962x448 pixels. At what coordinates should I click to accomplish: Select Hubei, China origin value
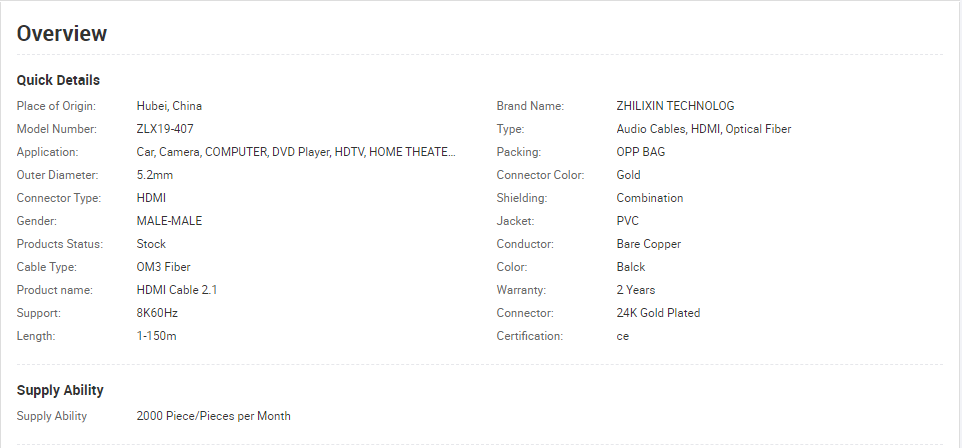169,106
